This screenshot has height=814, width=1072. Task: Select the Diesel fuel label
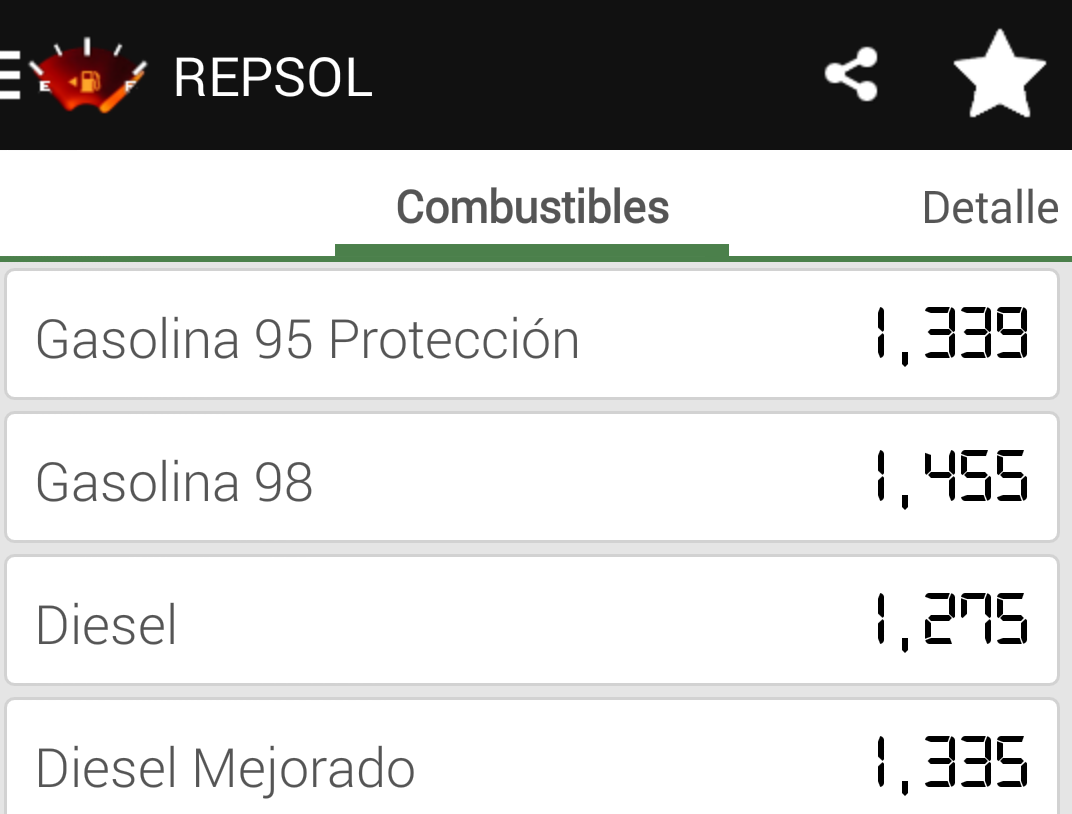(107, 625)
